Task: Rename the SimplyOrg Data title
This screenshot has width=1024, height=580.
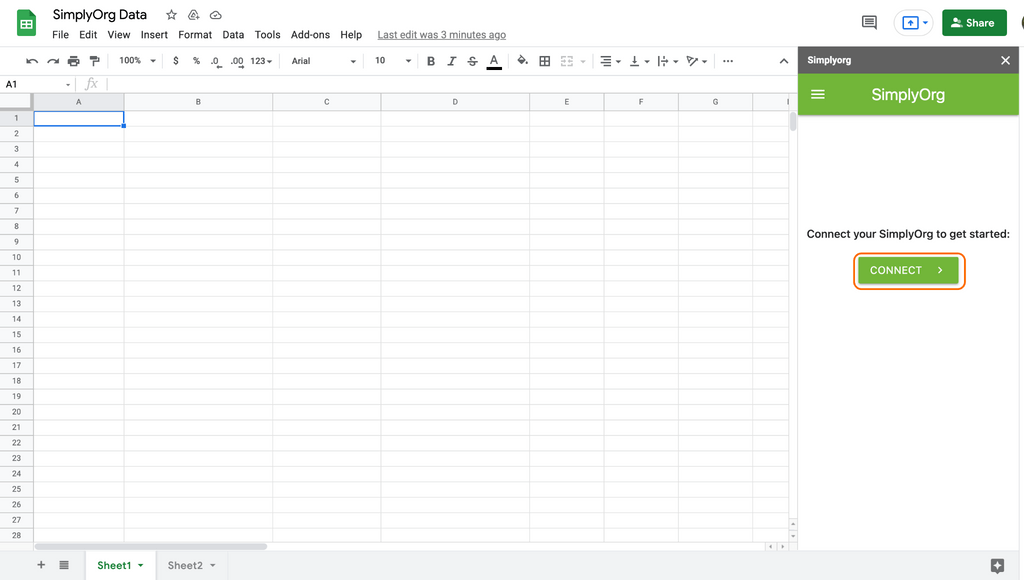Action: pos(100,14)
